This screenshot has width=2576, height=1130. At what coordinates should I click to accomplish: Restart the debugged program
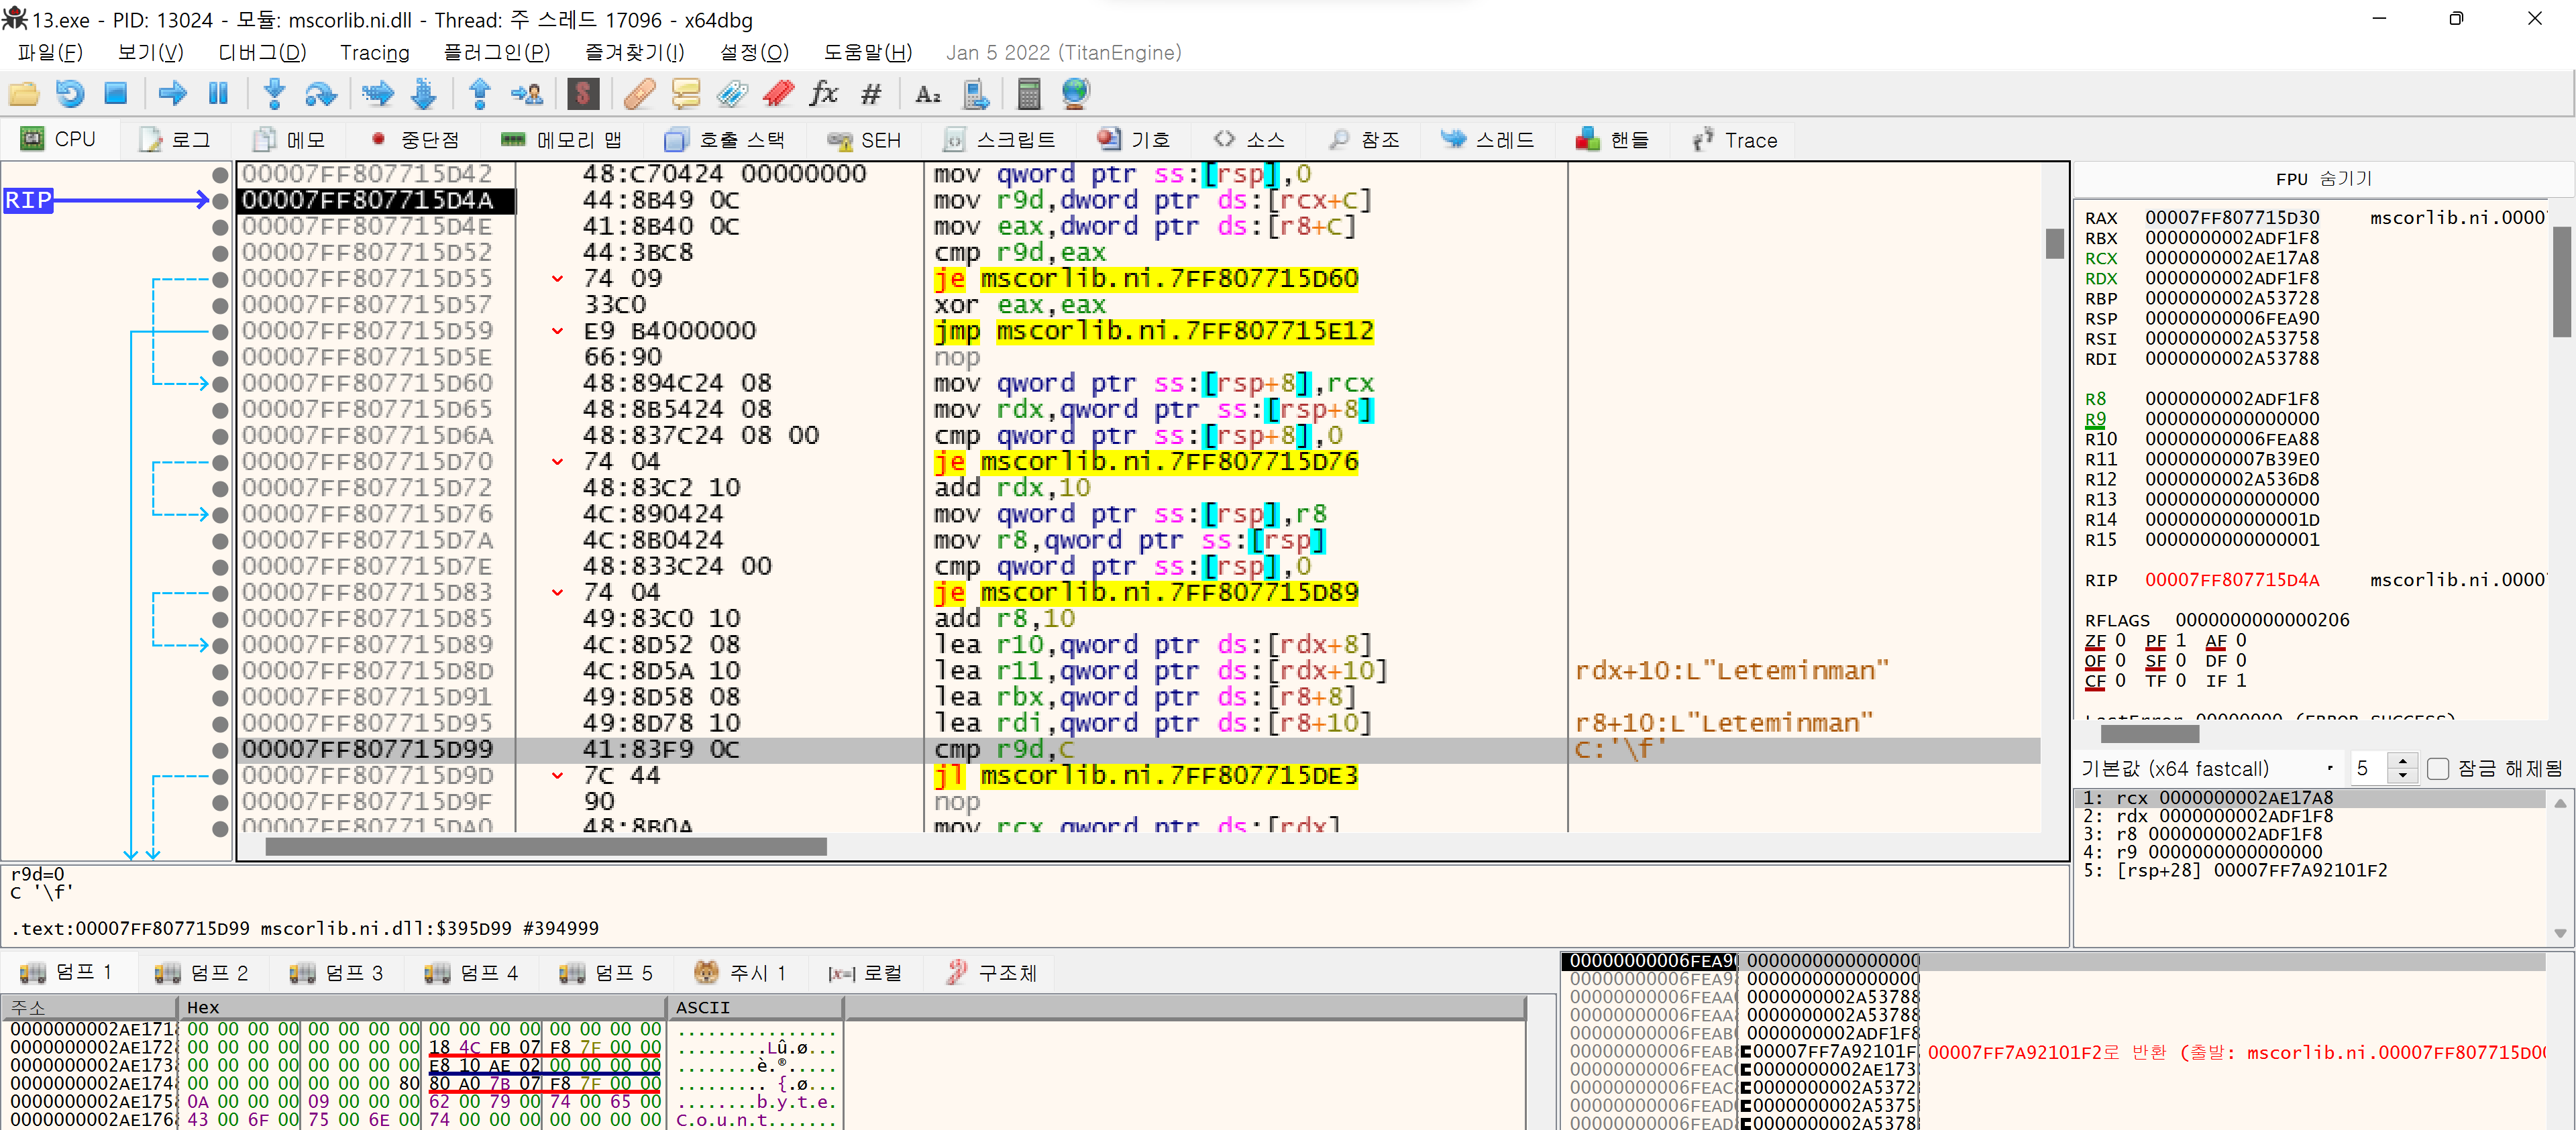tap(69, 94)
